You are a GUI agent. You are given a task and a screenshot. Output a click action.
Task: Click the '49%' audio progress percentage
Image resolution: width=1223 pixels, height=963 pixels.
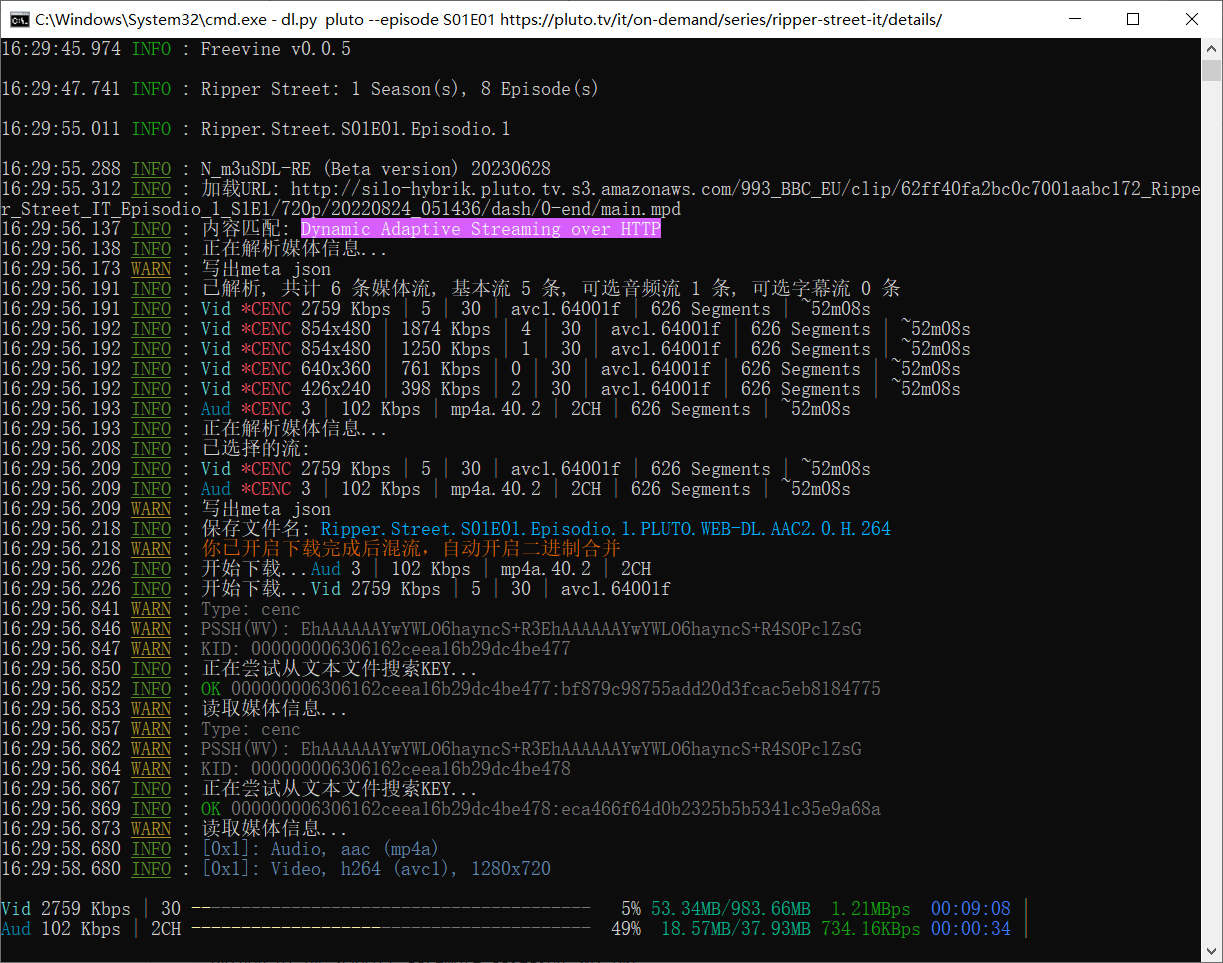coord(626,929)
